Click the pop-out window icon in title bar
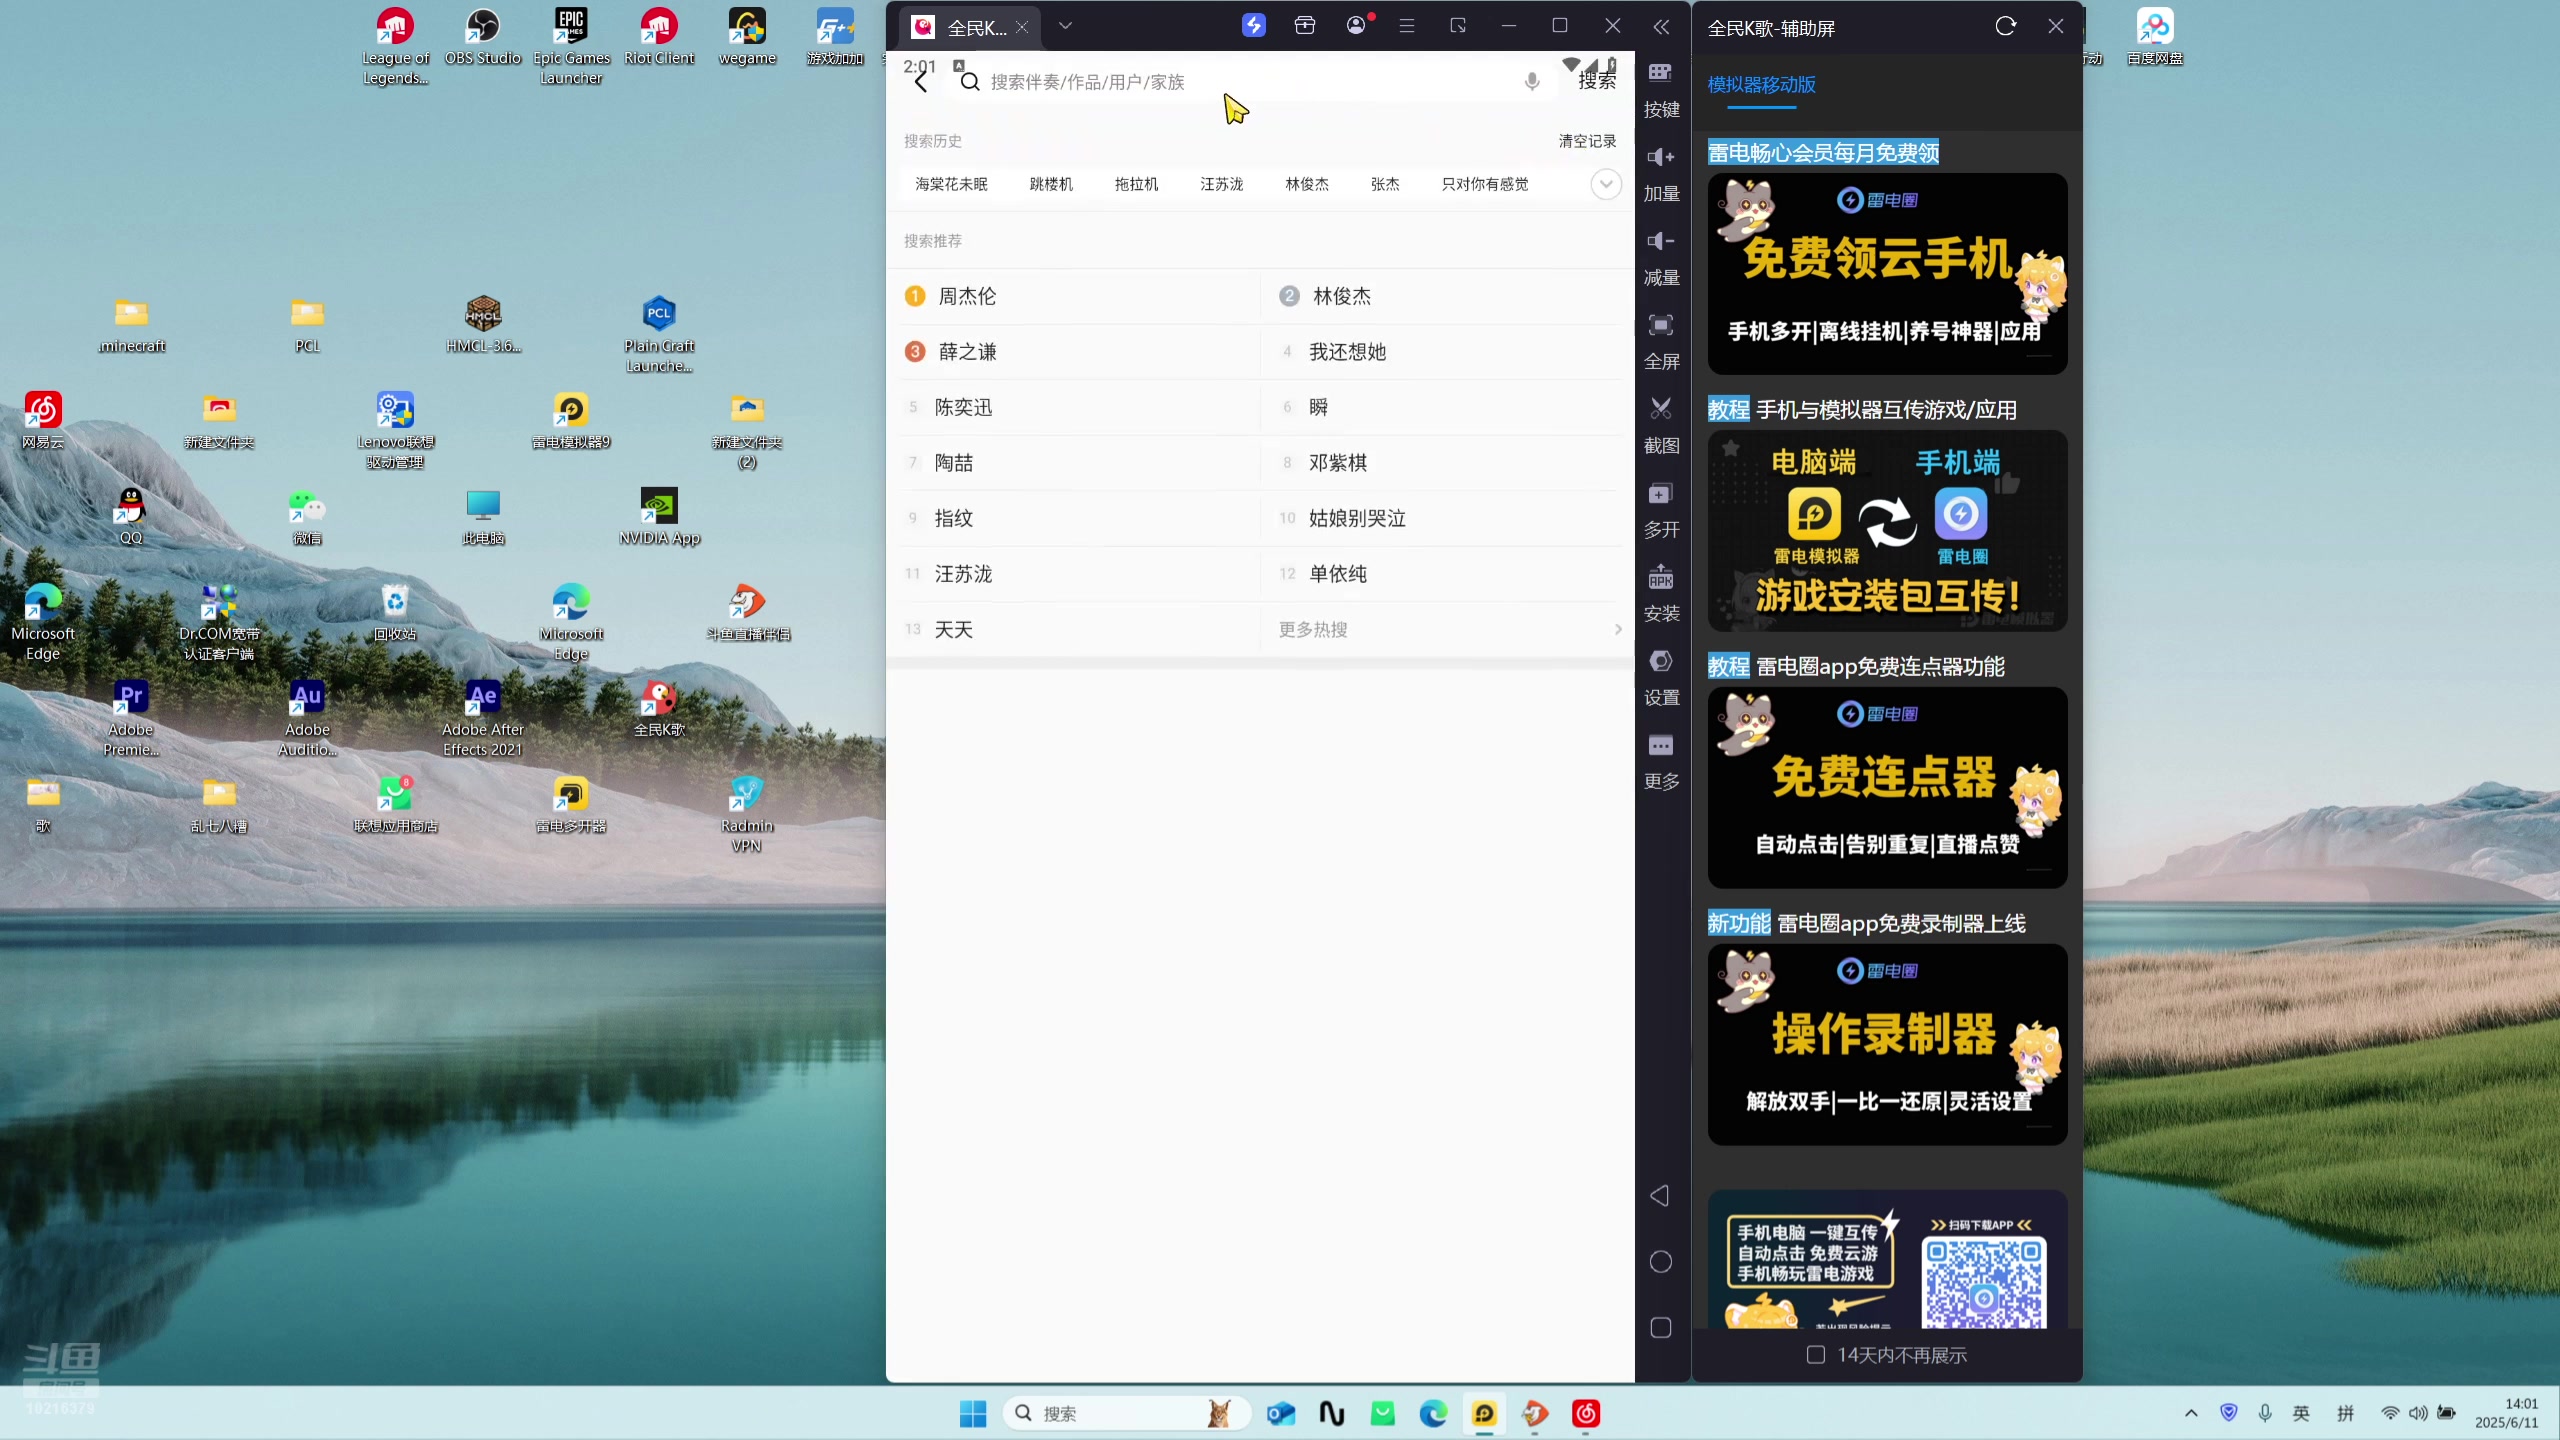Viewport: 2560px width, 1440px height. point(1458,26)
